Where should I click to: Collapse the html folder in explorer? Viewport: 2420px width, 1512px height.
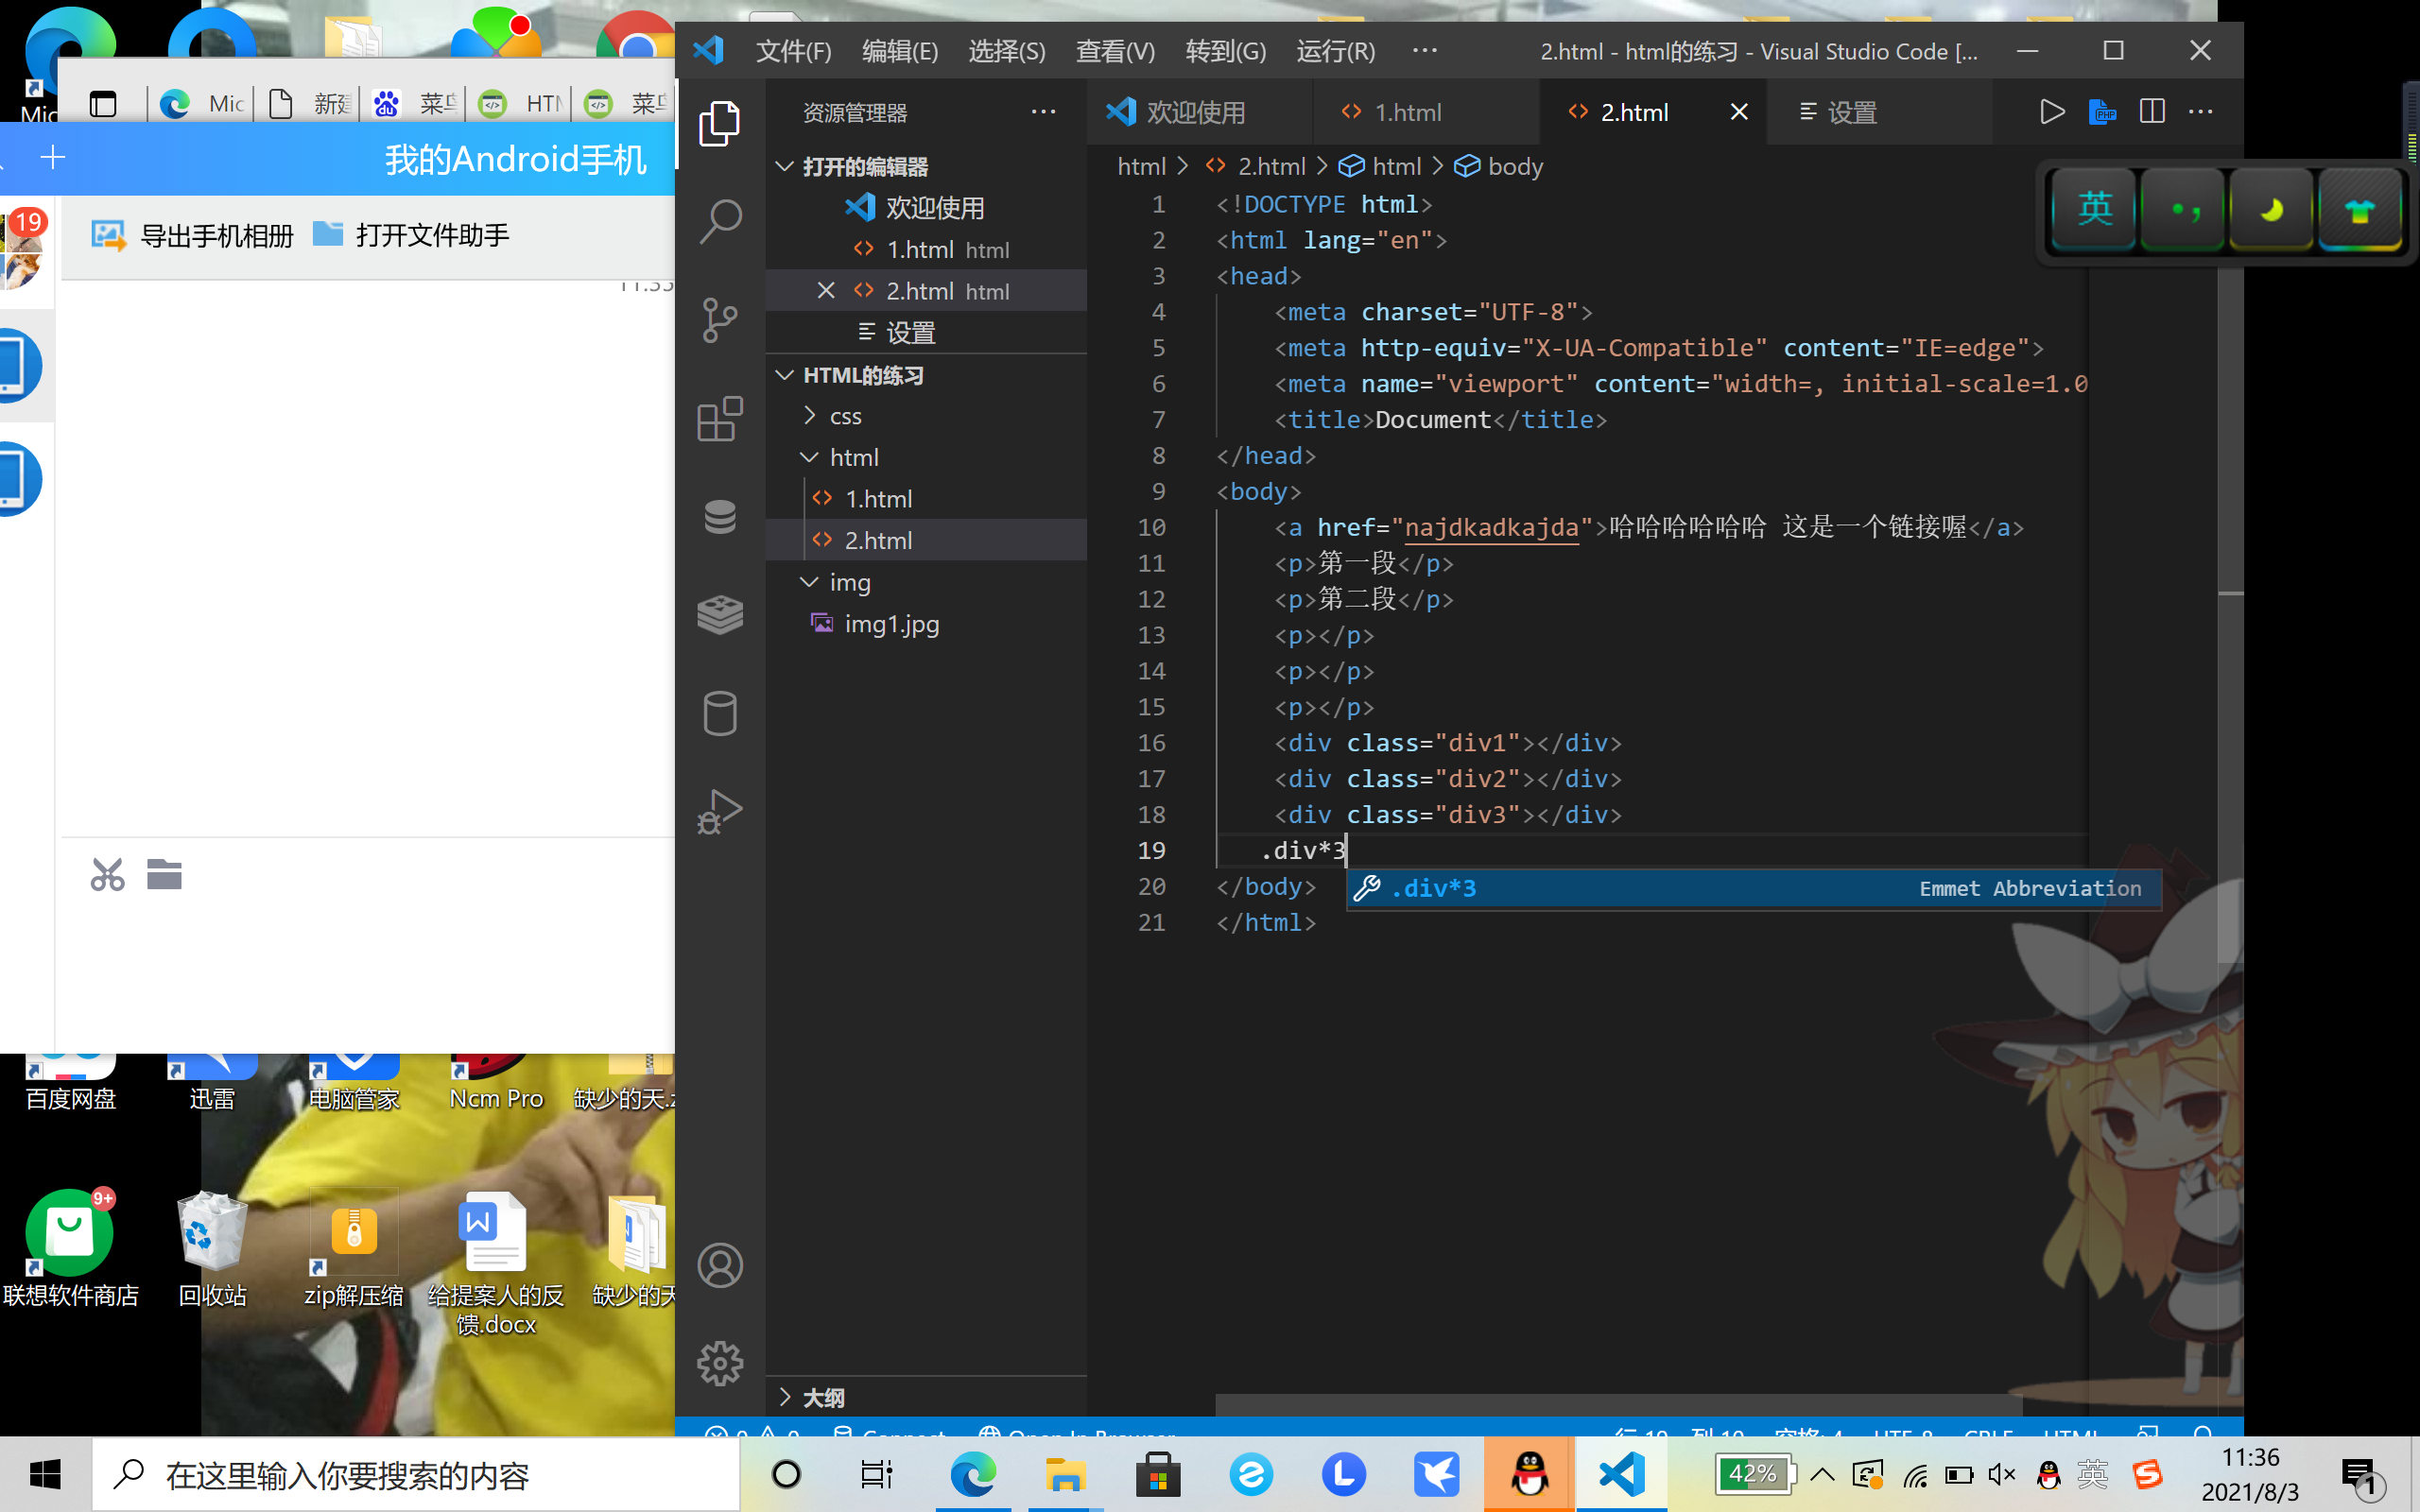[811, 457]
